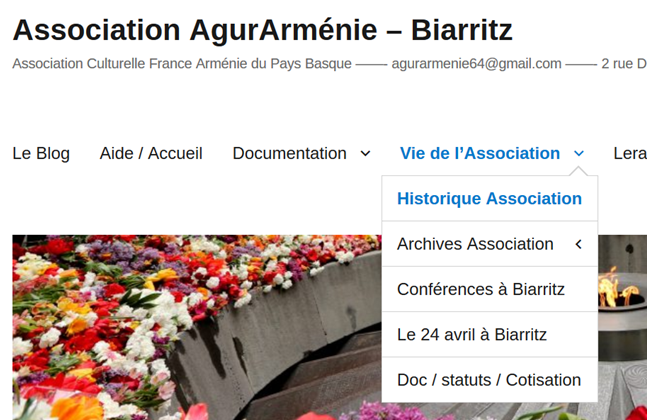The image size is (647, 420).
Task: Click the agurarmenie64@gmail.com email address
Action: [x=476, y=63]
